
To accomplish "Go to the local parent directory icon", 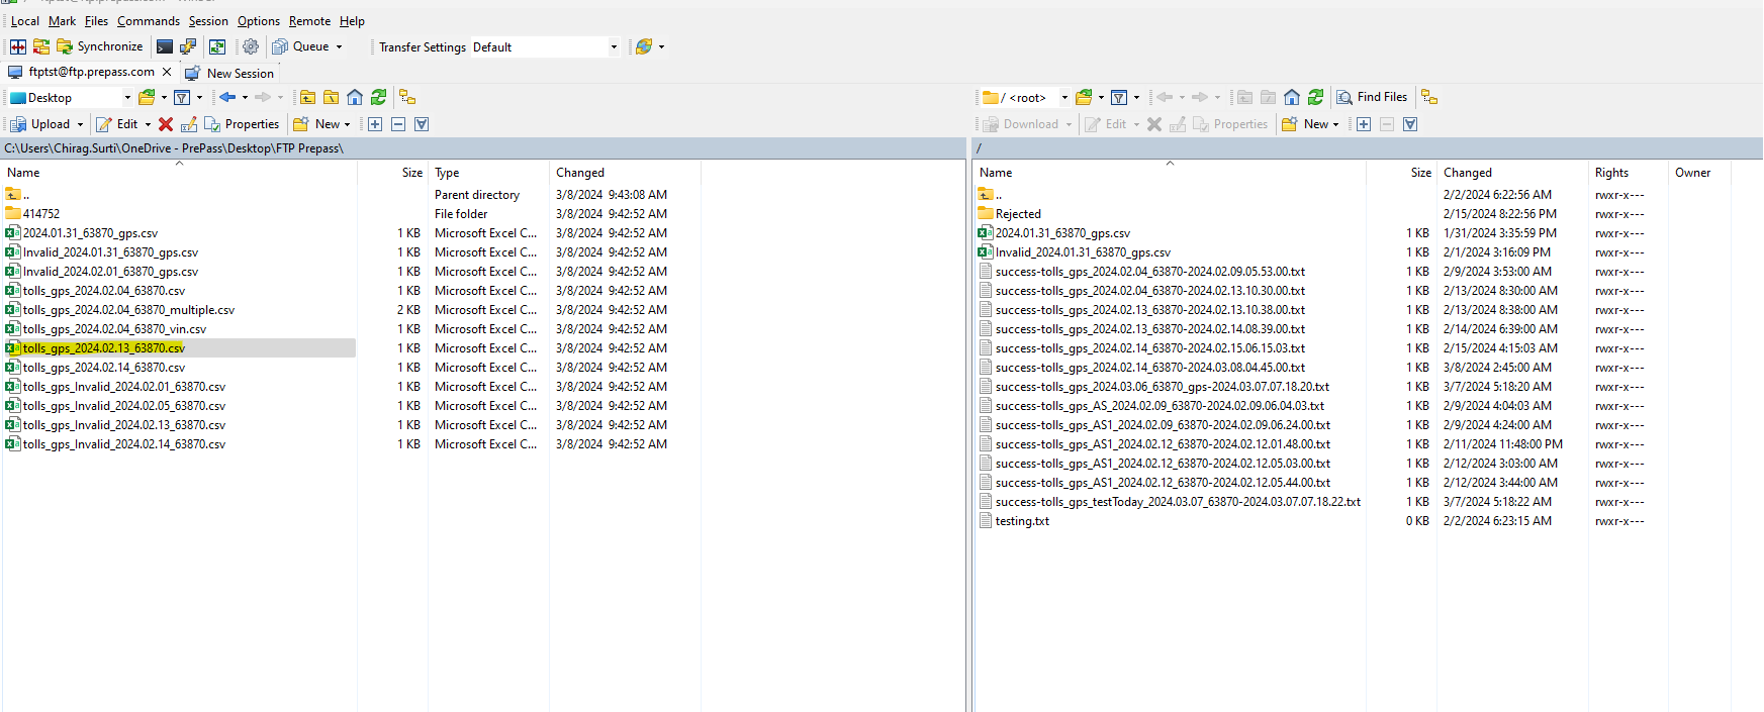I will click(x=308, y=97).
